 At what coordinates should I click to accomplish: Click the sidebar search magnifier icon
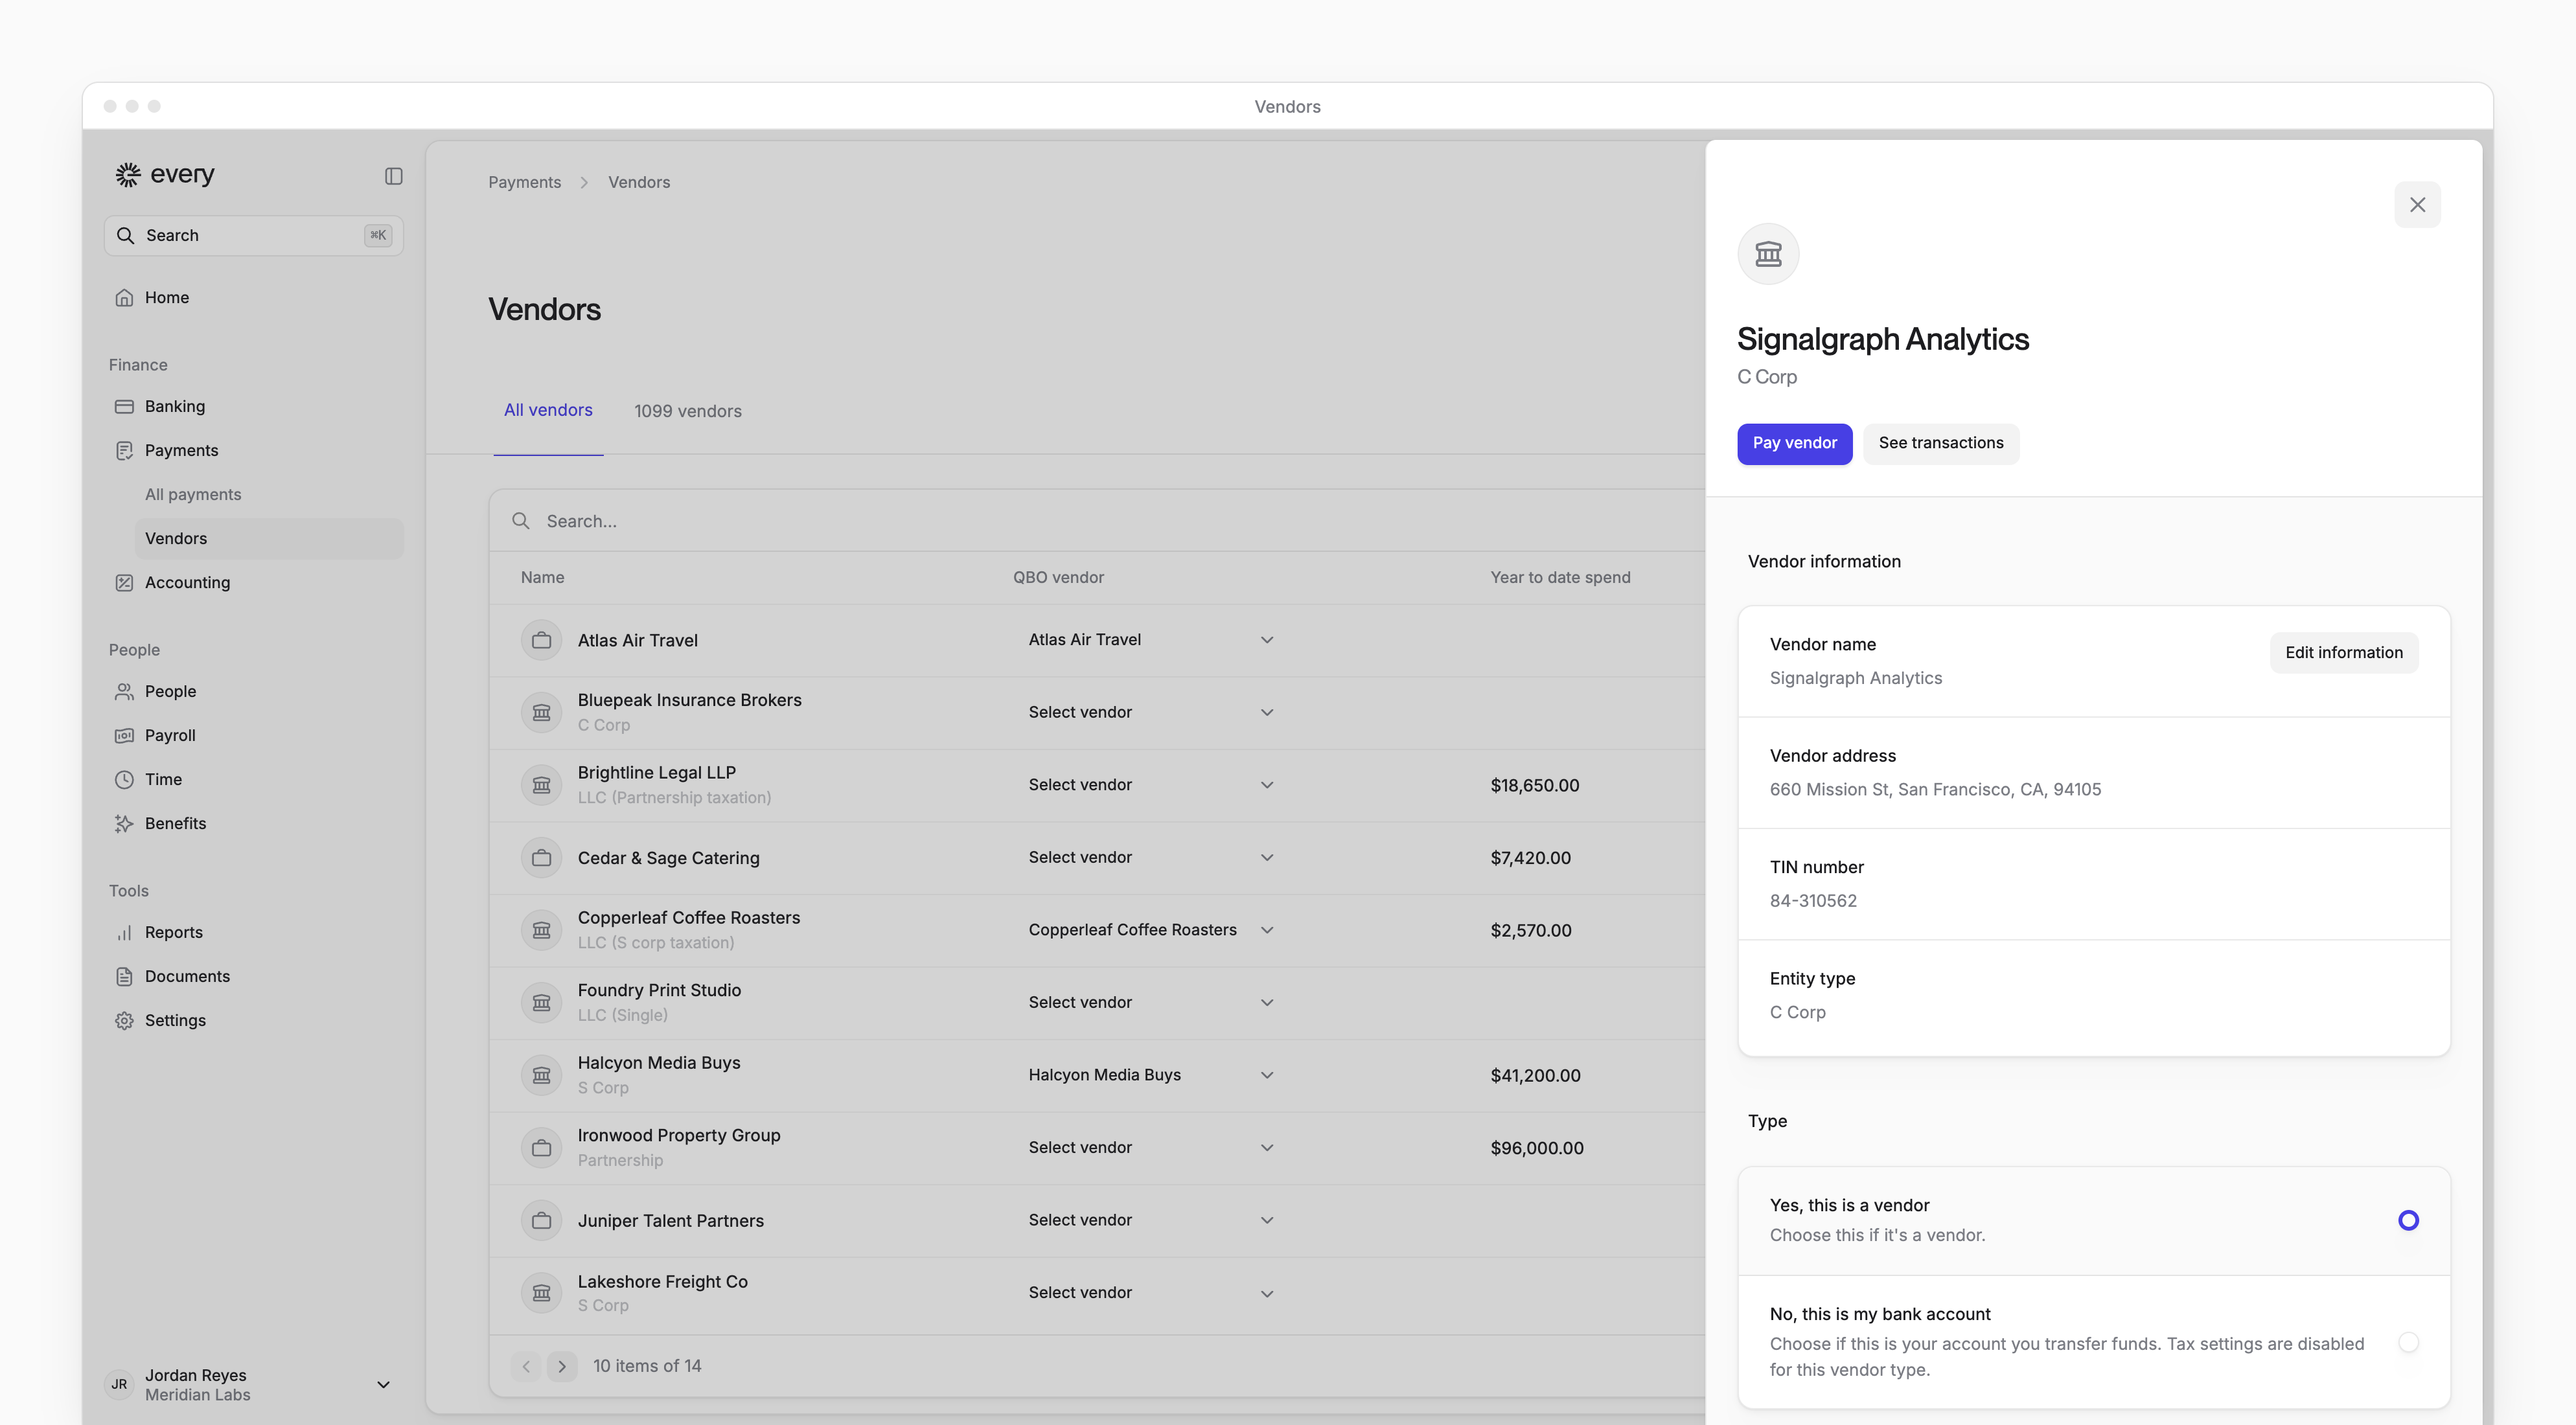coord(125,235)
